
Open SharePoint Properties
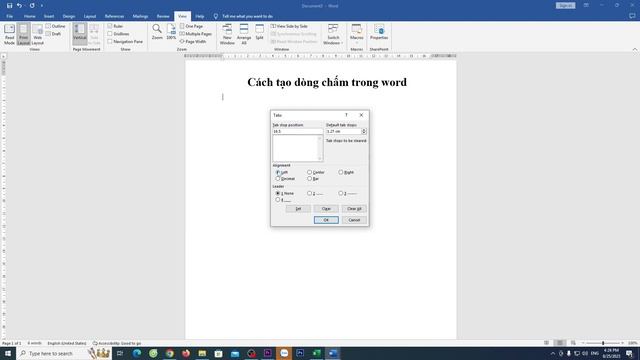379,32
